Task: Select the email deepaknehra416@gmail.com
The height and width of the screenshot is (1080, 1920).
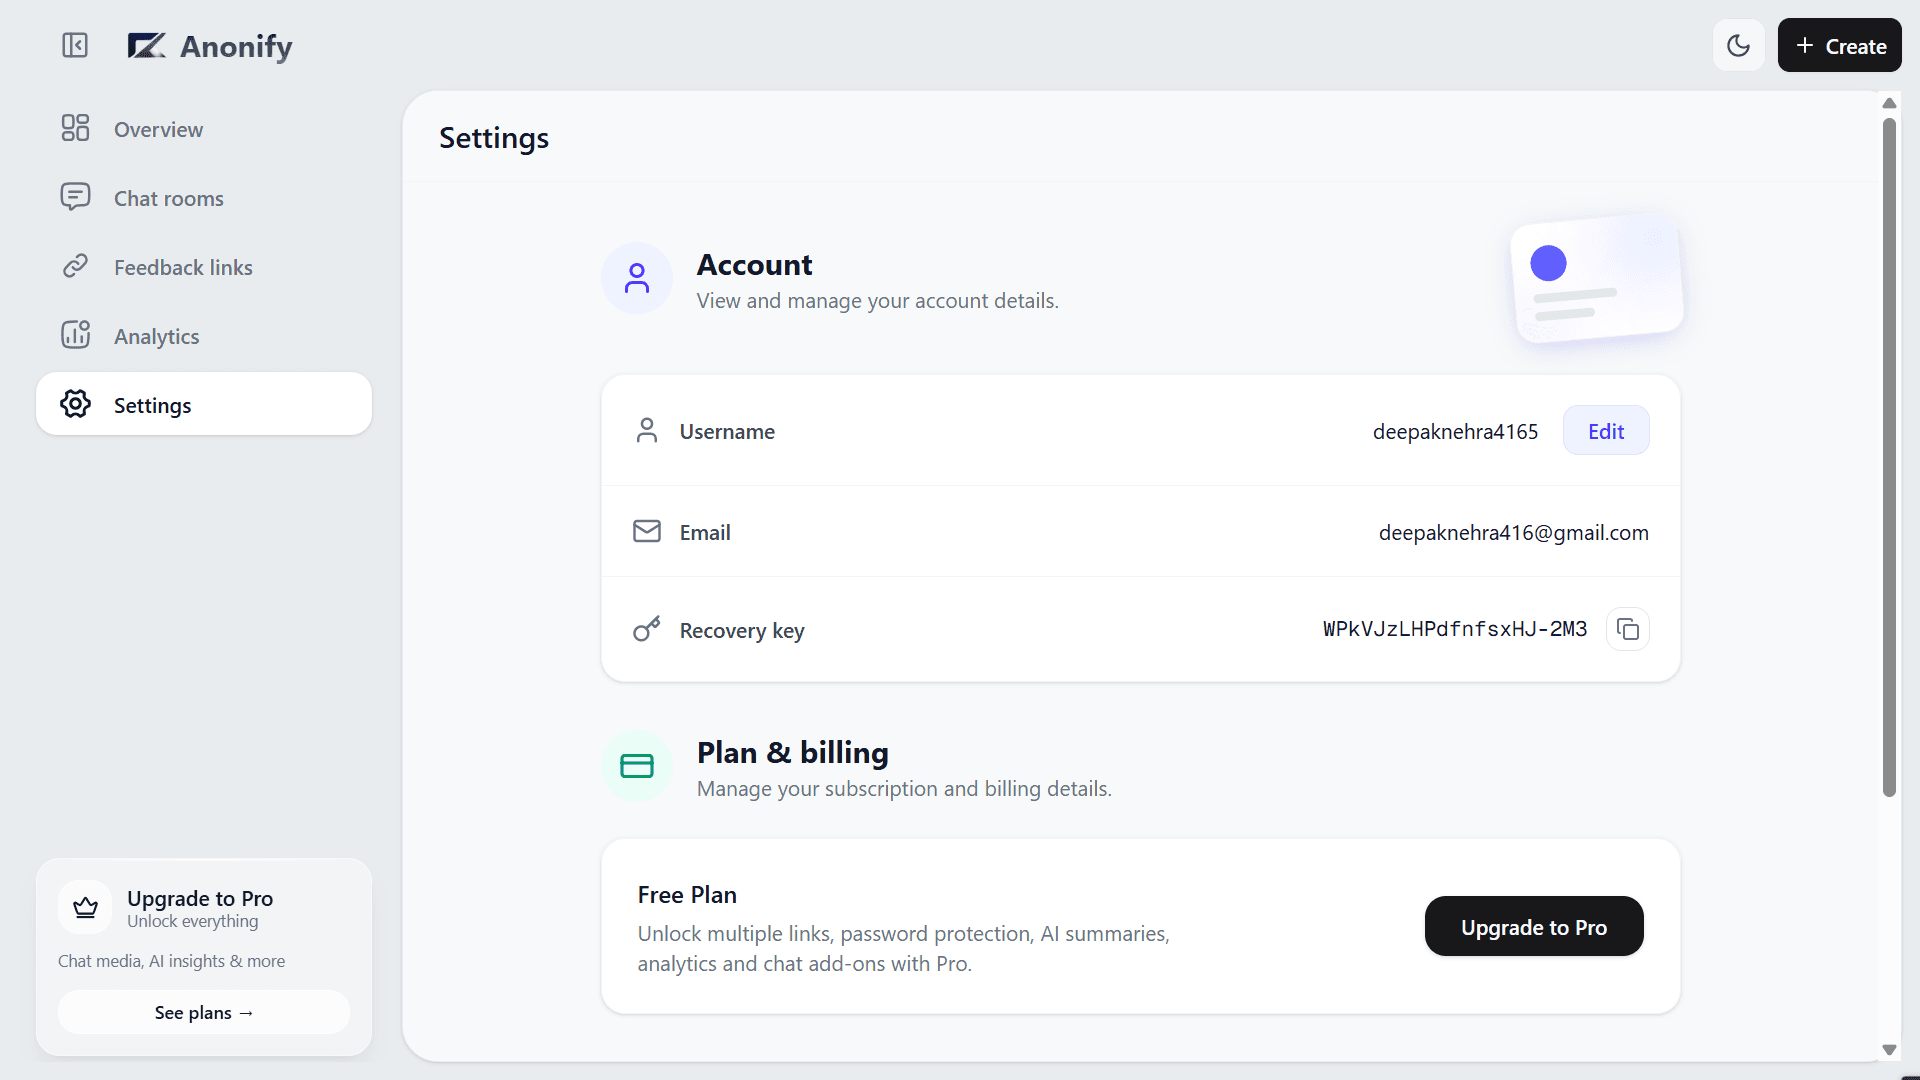Action: (x=1514, y=532)
